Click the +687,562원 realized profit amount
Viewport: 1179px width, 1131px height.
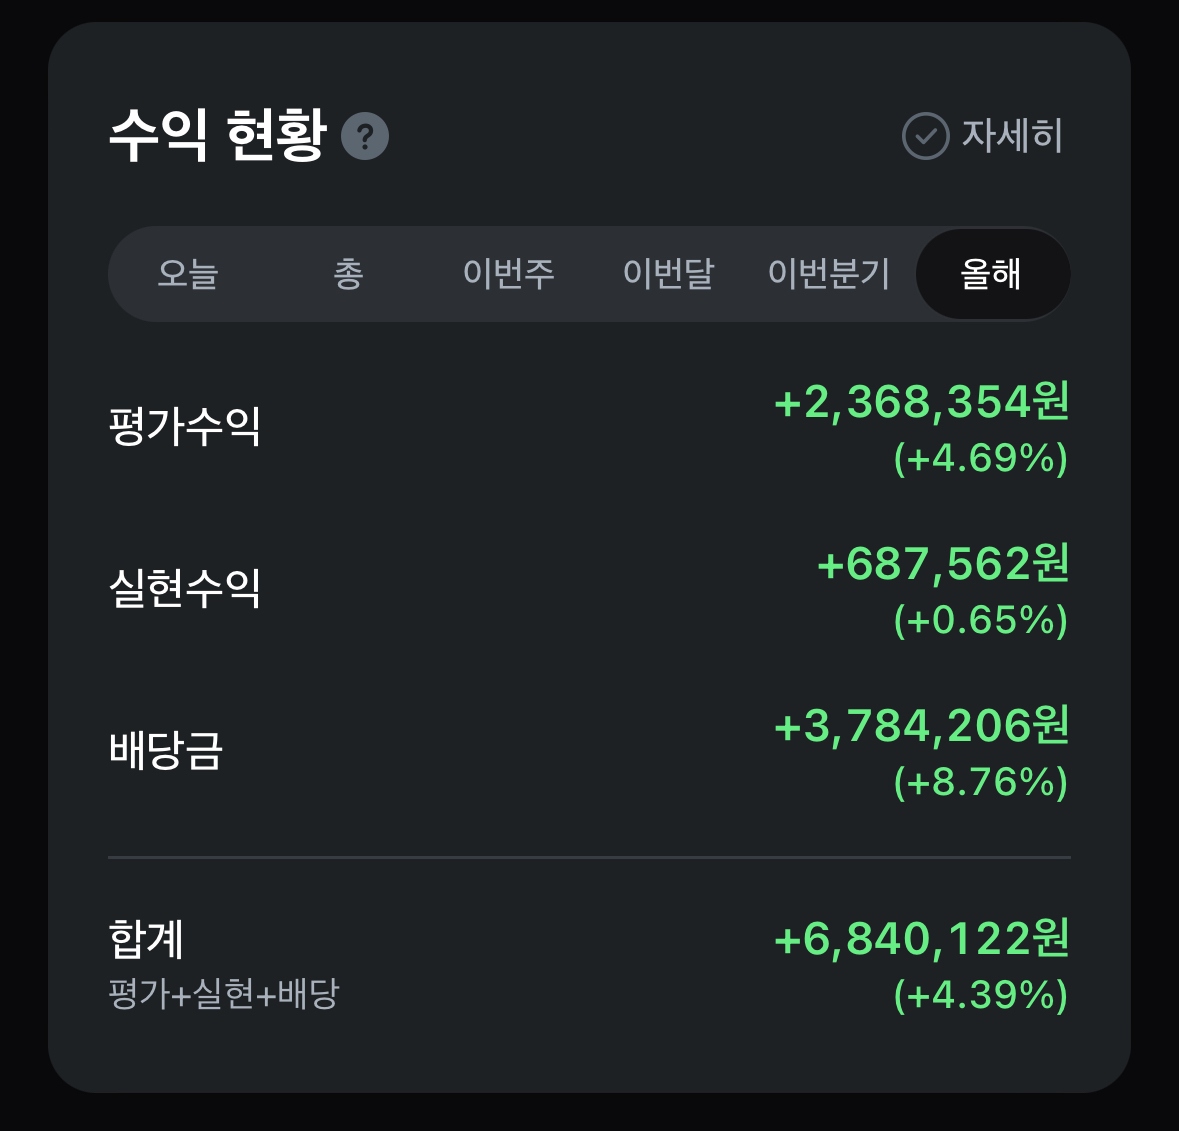(x=943, y=564)
